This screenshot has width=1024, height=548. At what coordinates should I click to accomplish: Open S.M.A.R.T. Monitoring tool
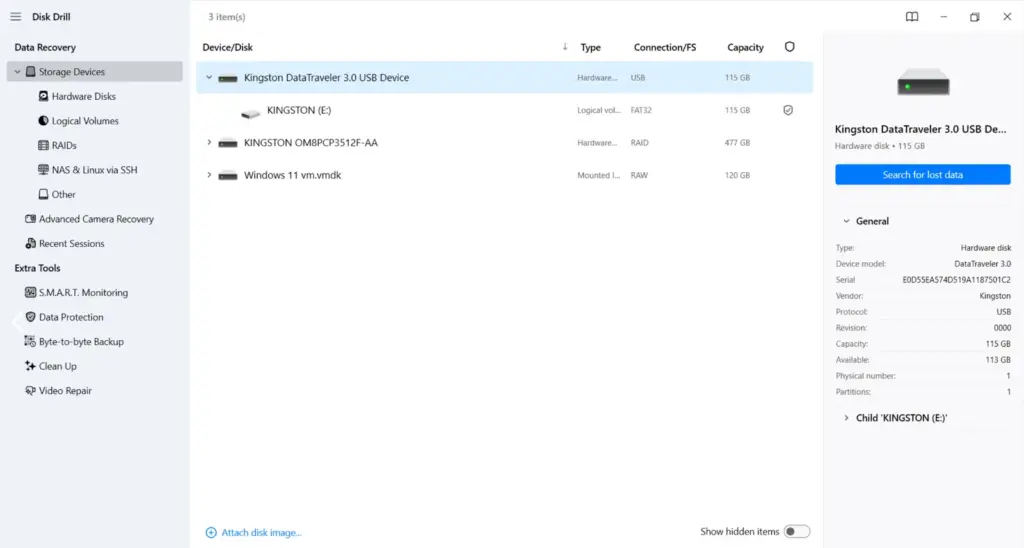tap(83, 293)
